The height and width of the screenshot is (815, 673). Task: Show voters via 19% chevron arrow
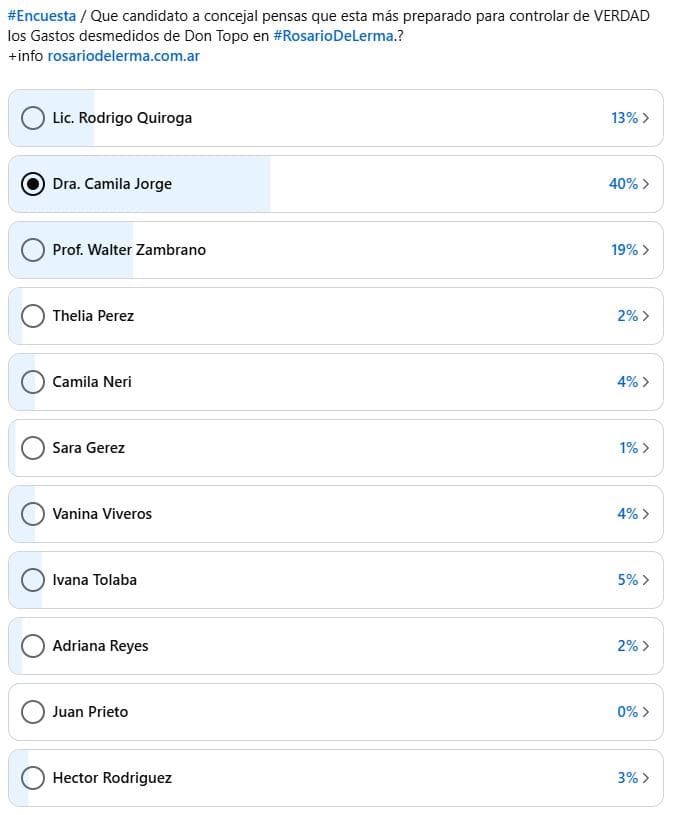[646, 250]
